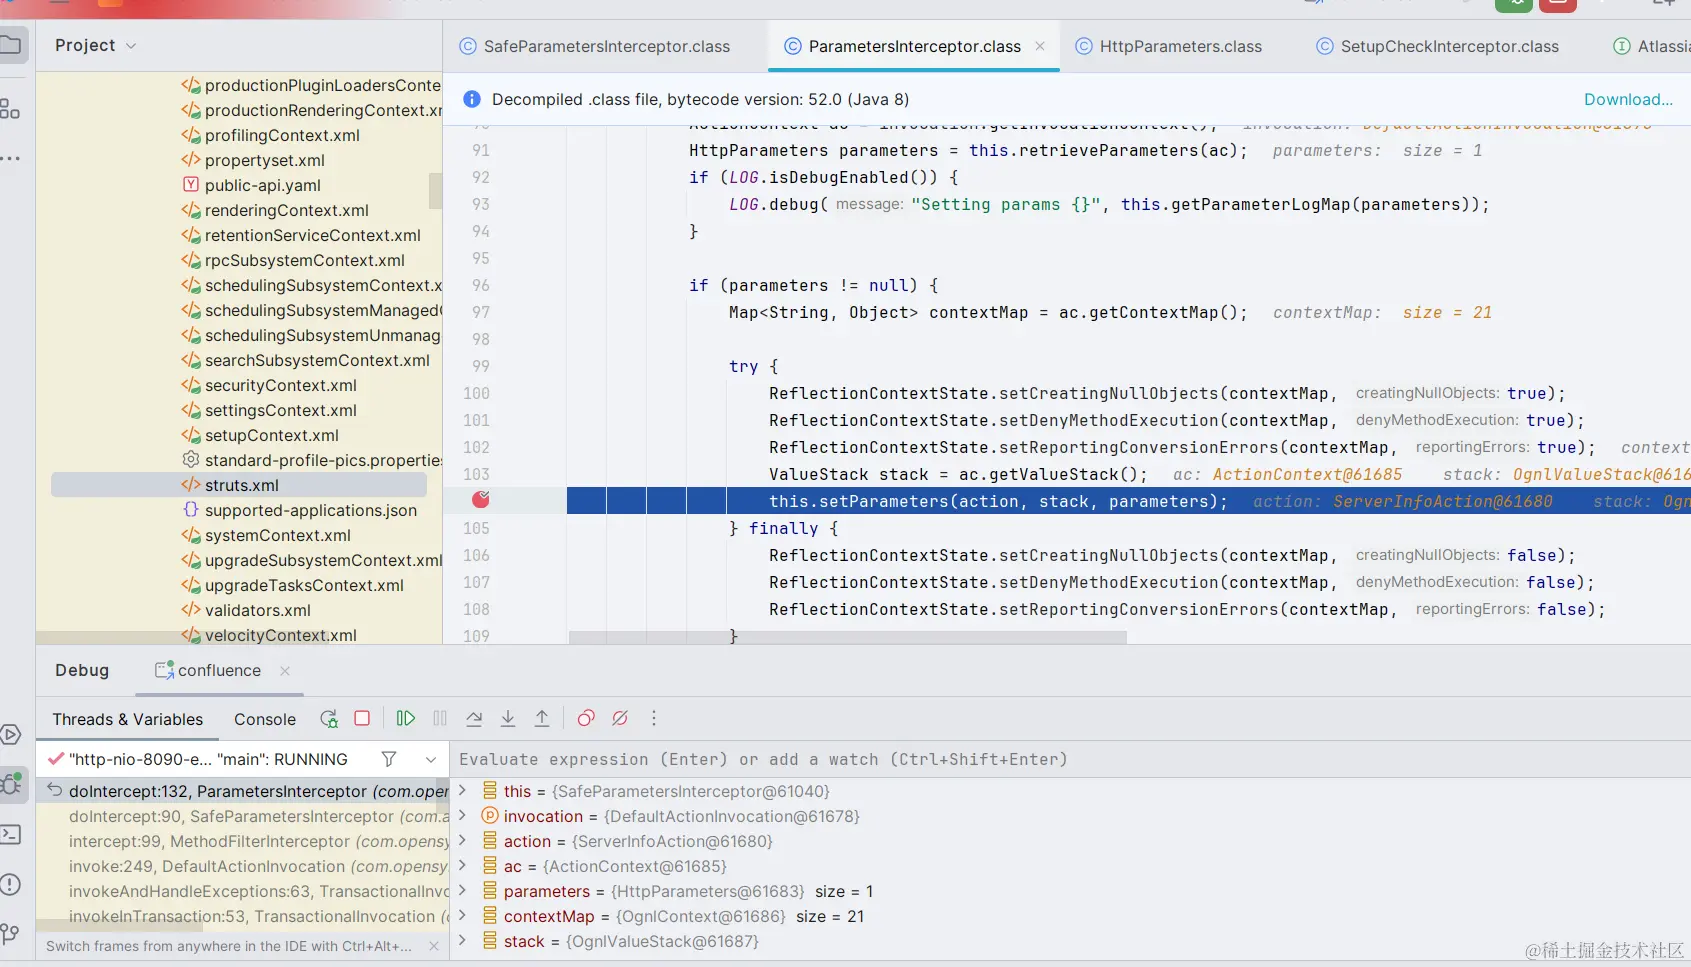Click the project tree vertical scrollbar

[x=435, y=190]
